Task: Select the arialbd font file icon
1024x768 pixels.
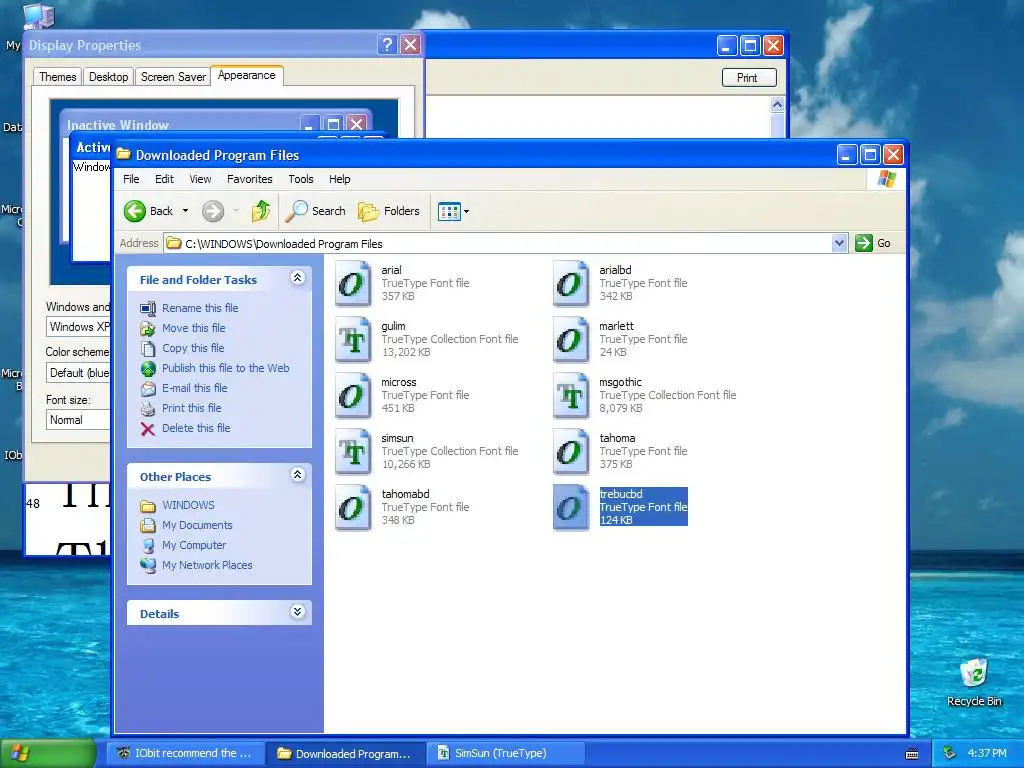Action: click(571, 283)
